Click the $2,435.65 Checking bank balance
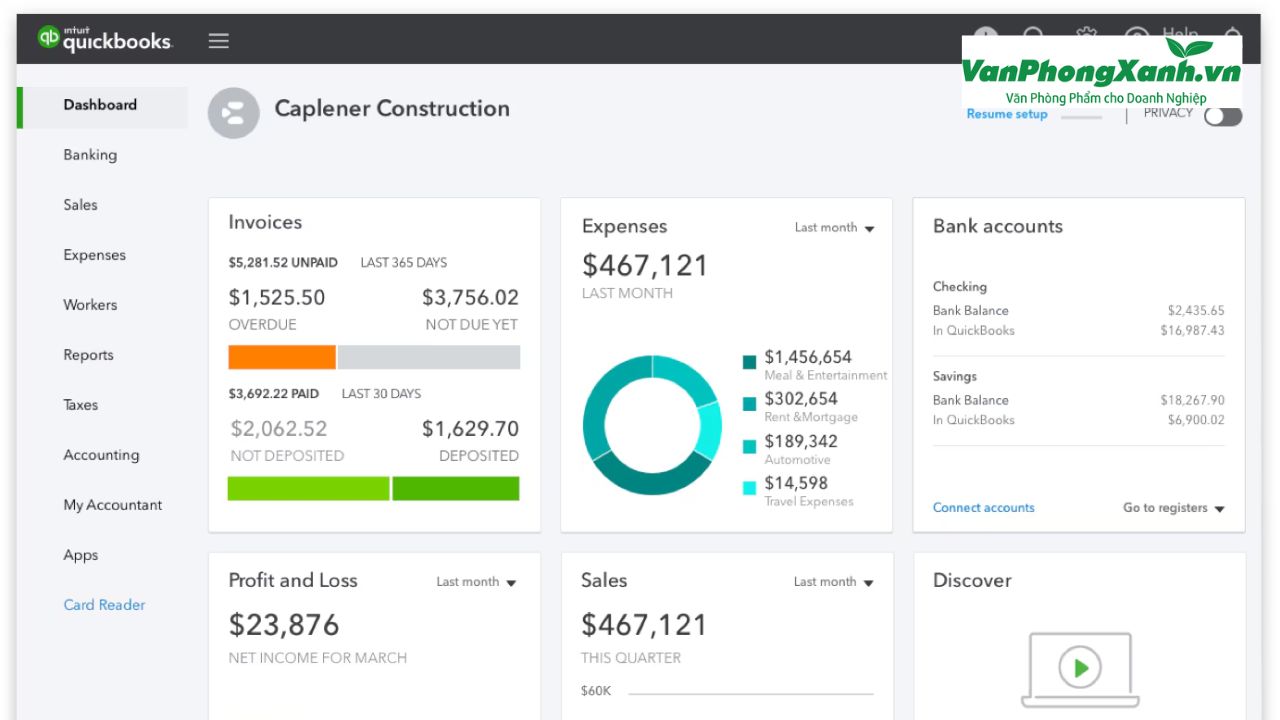 coord(1196,311)
